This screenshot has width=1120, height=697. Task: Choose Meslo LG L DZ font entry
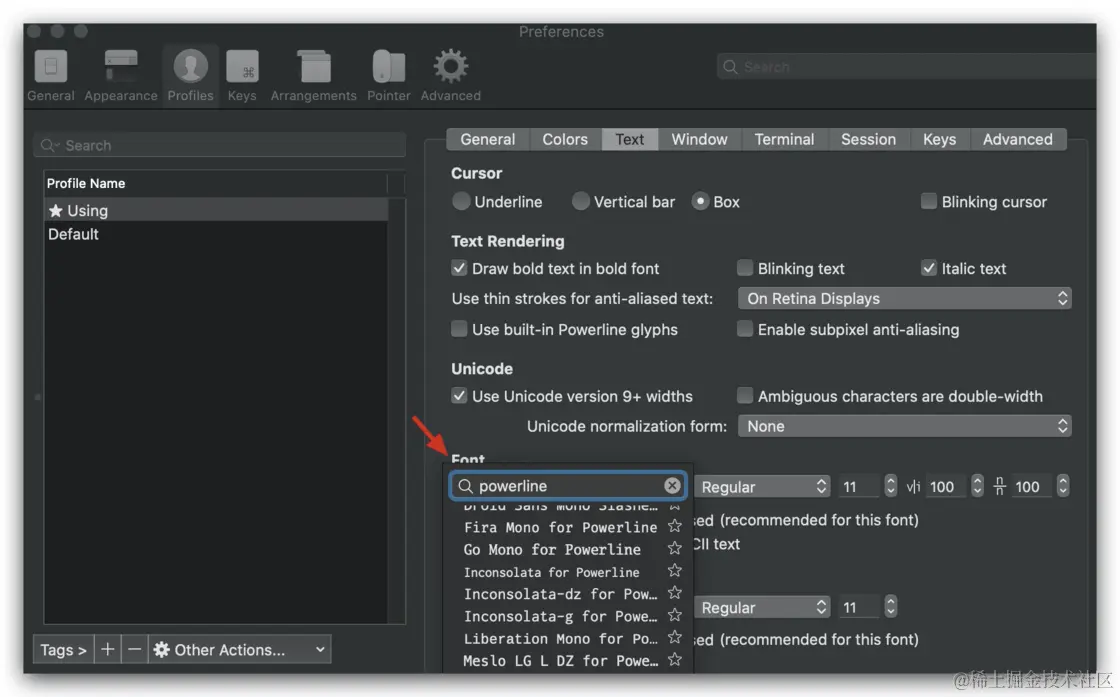click(560, 661)
